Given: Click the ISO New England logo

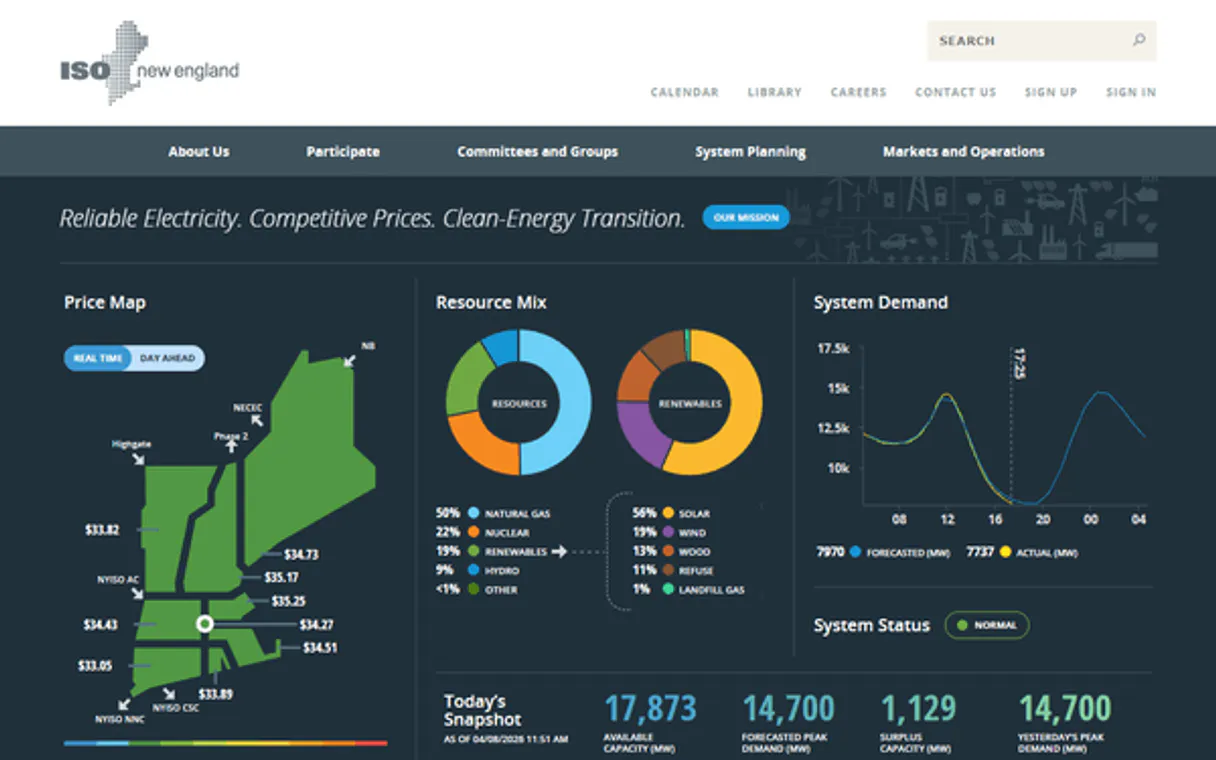Looking at the screenshot, I should pyautogui.click(x=149, y=63).
